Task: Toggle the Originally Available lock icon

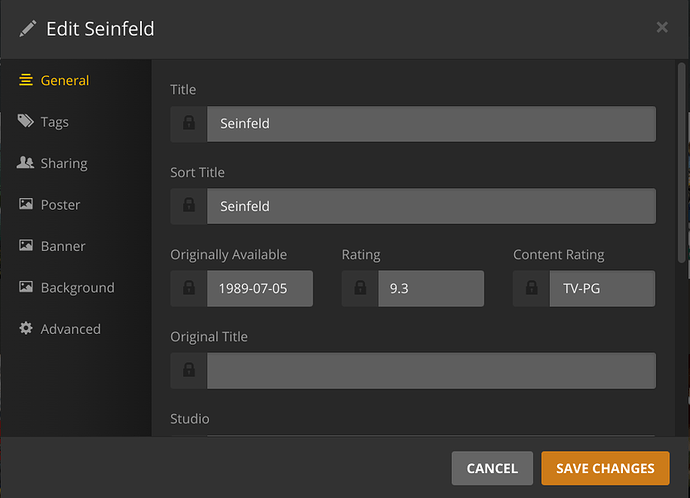Action: 189,289
